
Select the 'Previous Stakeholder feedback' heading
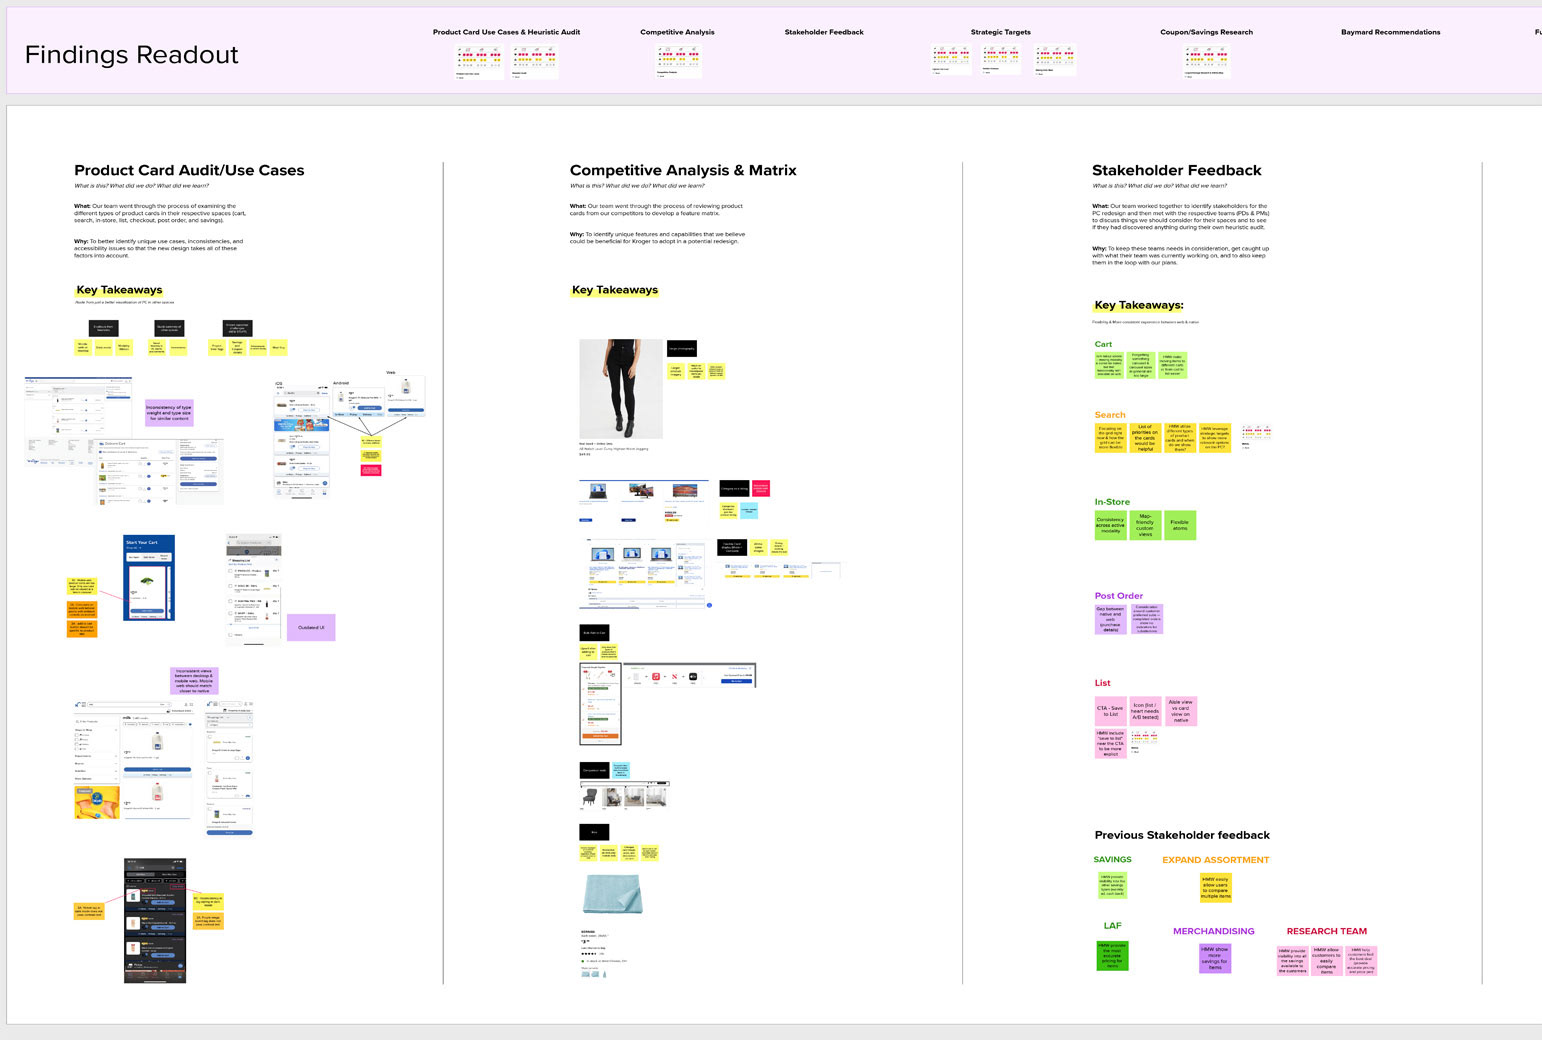(1182, 835)
